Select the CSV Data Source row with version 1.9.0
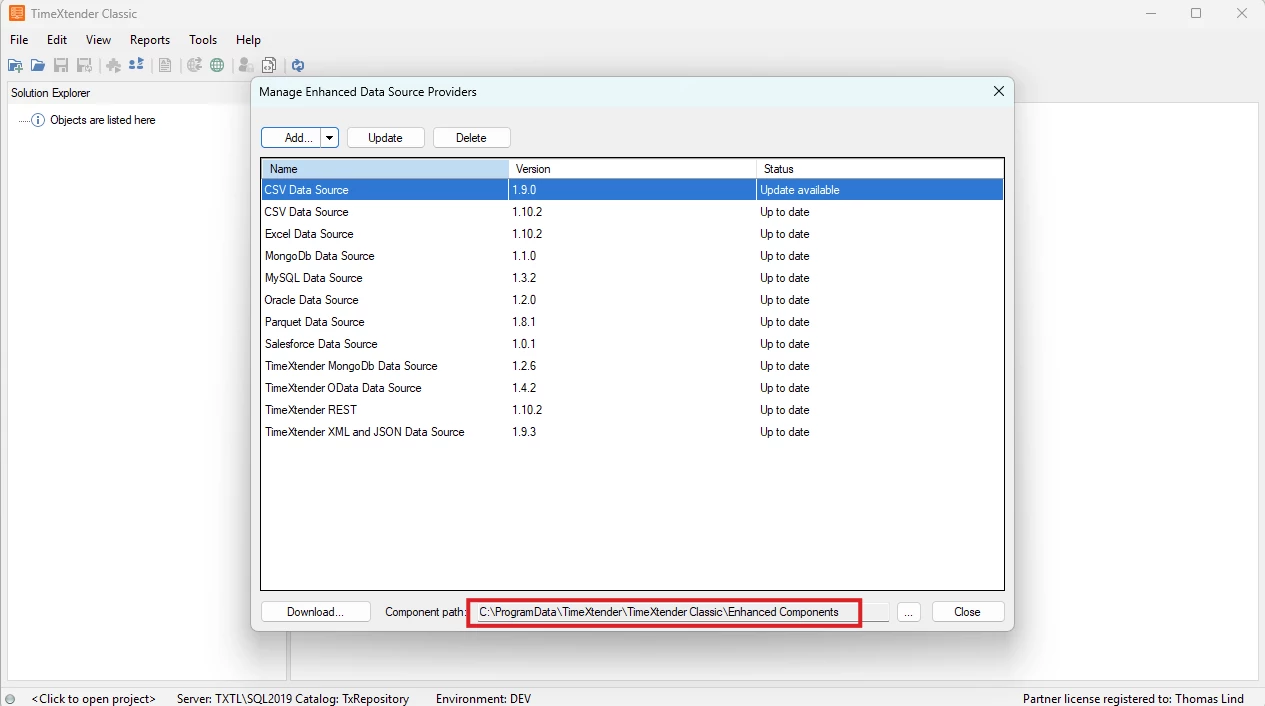 632,190
